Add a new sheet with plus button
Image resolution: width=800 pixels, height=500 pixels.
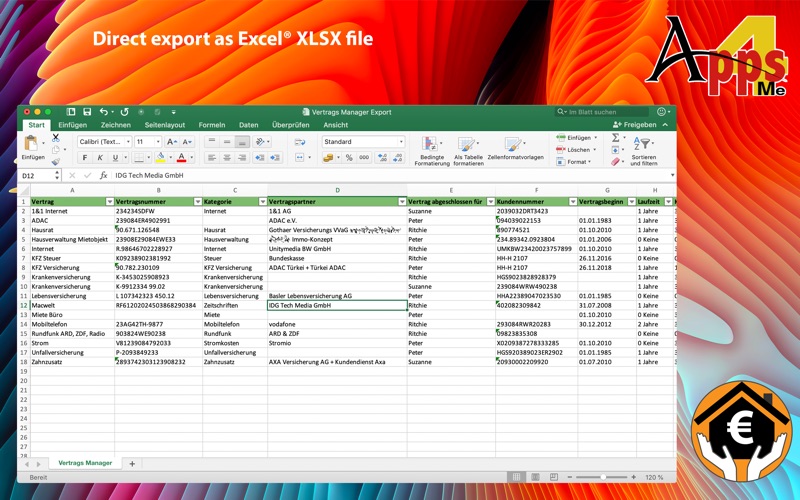click(x=132, y=464)
